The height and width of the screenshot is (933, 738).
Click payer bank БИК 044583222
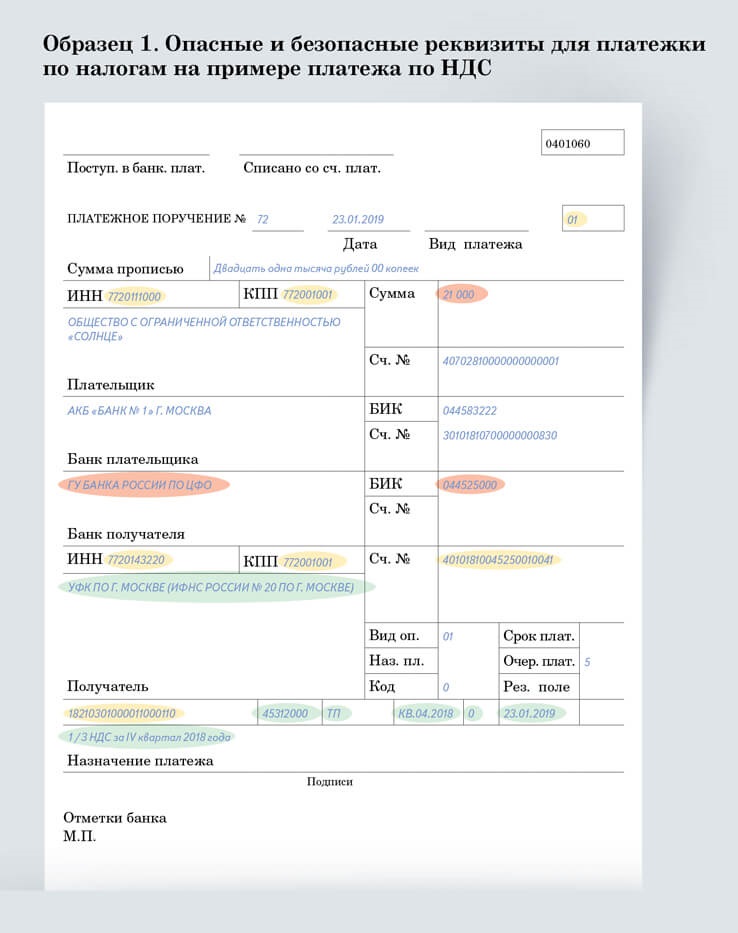coord(470,411)
